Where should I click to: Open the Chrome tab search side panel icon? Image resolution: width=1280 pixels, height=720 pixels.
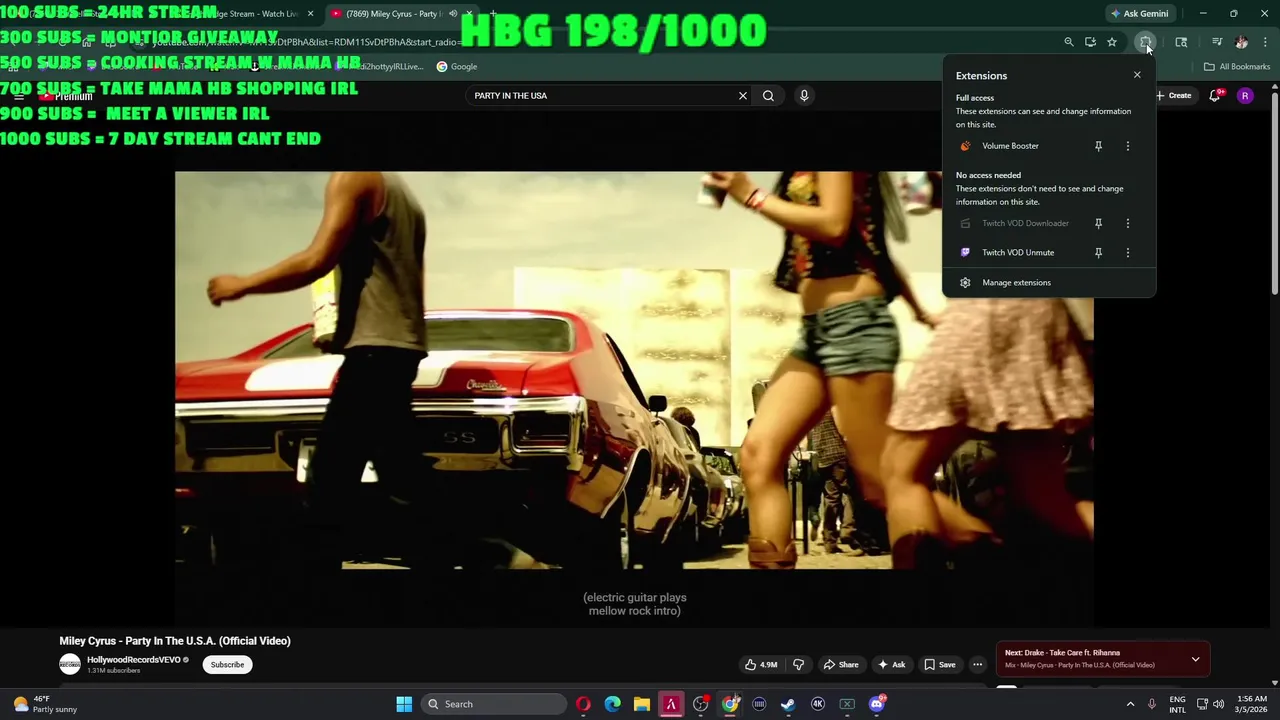tap(1181, 42)
